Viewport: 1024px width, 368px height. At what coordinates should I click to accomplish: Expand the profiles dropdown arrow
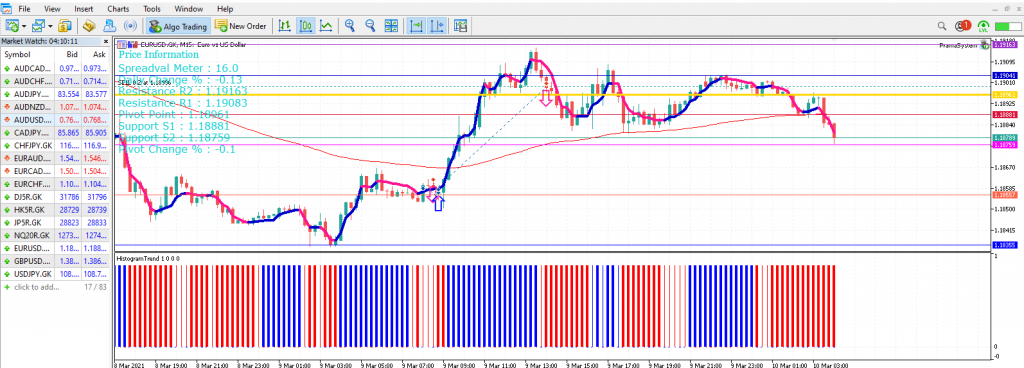(50, 26)
